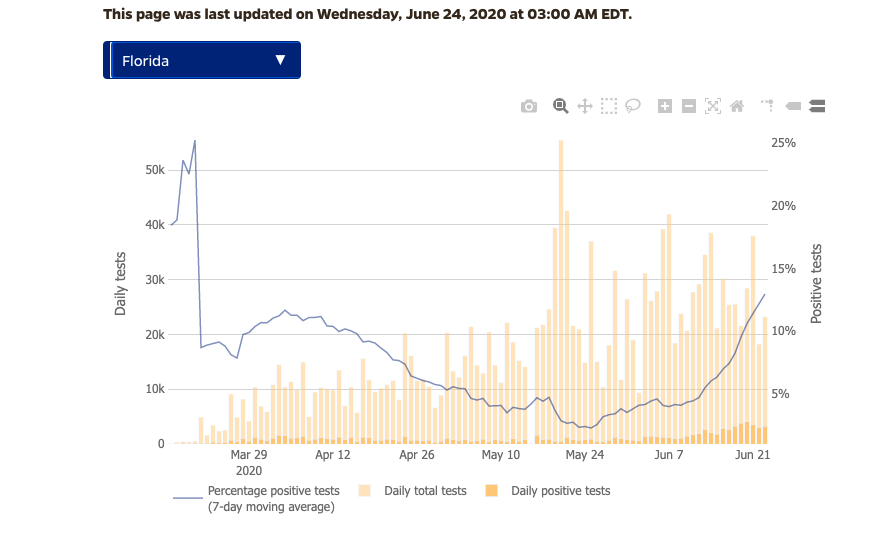
Task: Select the Pan tool in chart toolbar
Action: click(585, 106)
